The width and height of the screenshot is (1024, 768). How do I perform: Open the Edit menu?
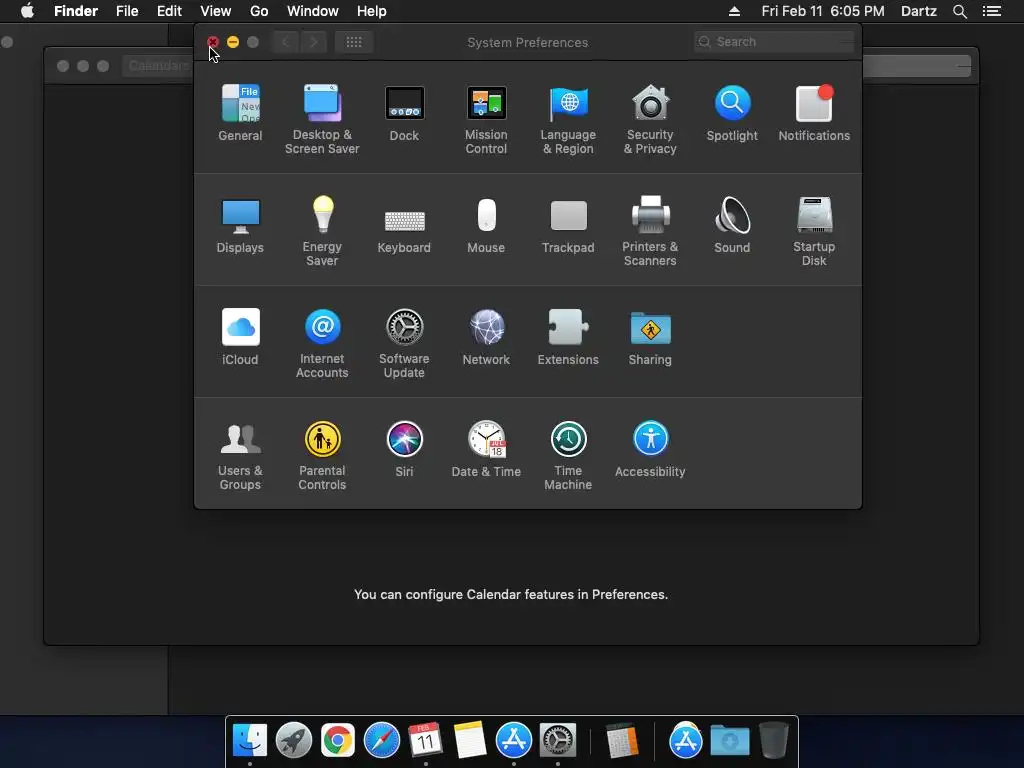point(169,11)
